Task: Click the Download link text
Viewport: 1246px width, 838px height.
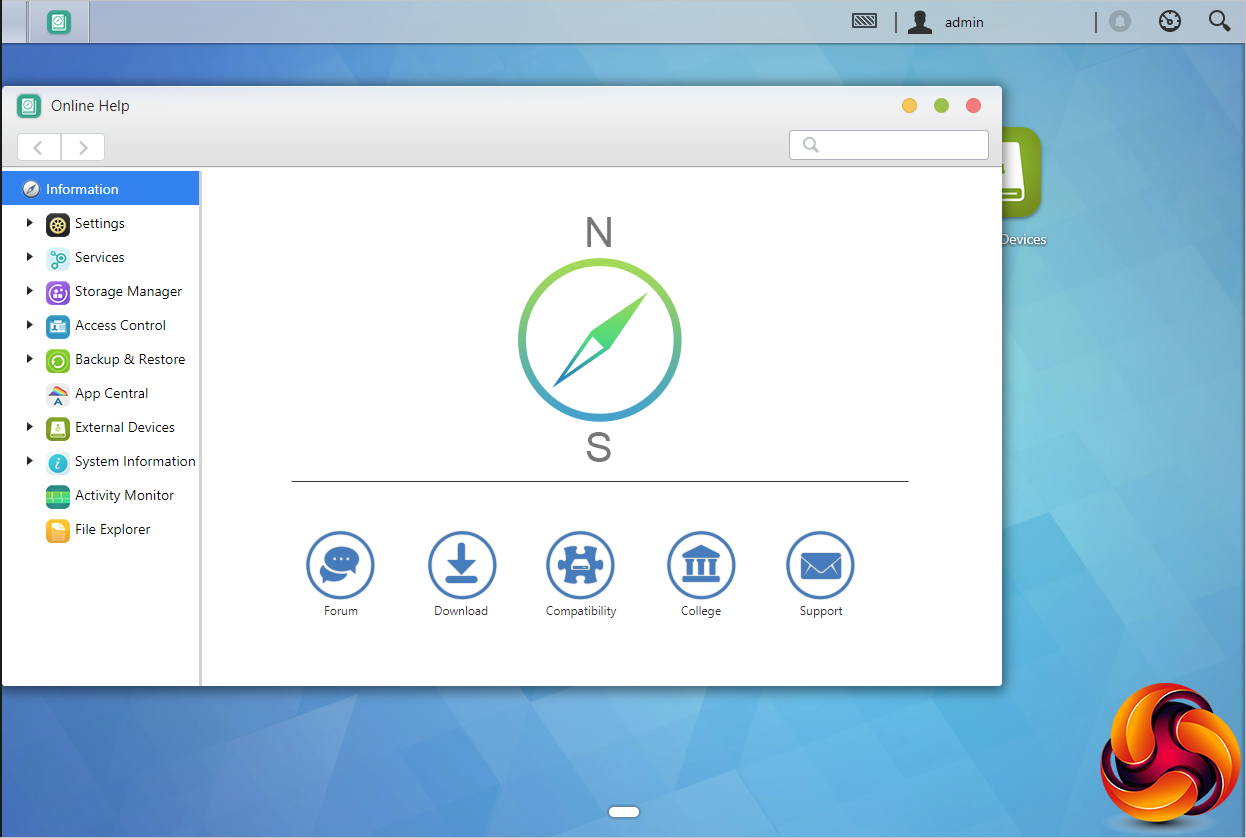Action: click(x=461, y=611)
